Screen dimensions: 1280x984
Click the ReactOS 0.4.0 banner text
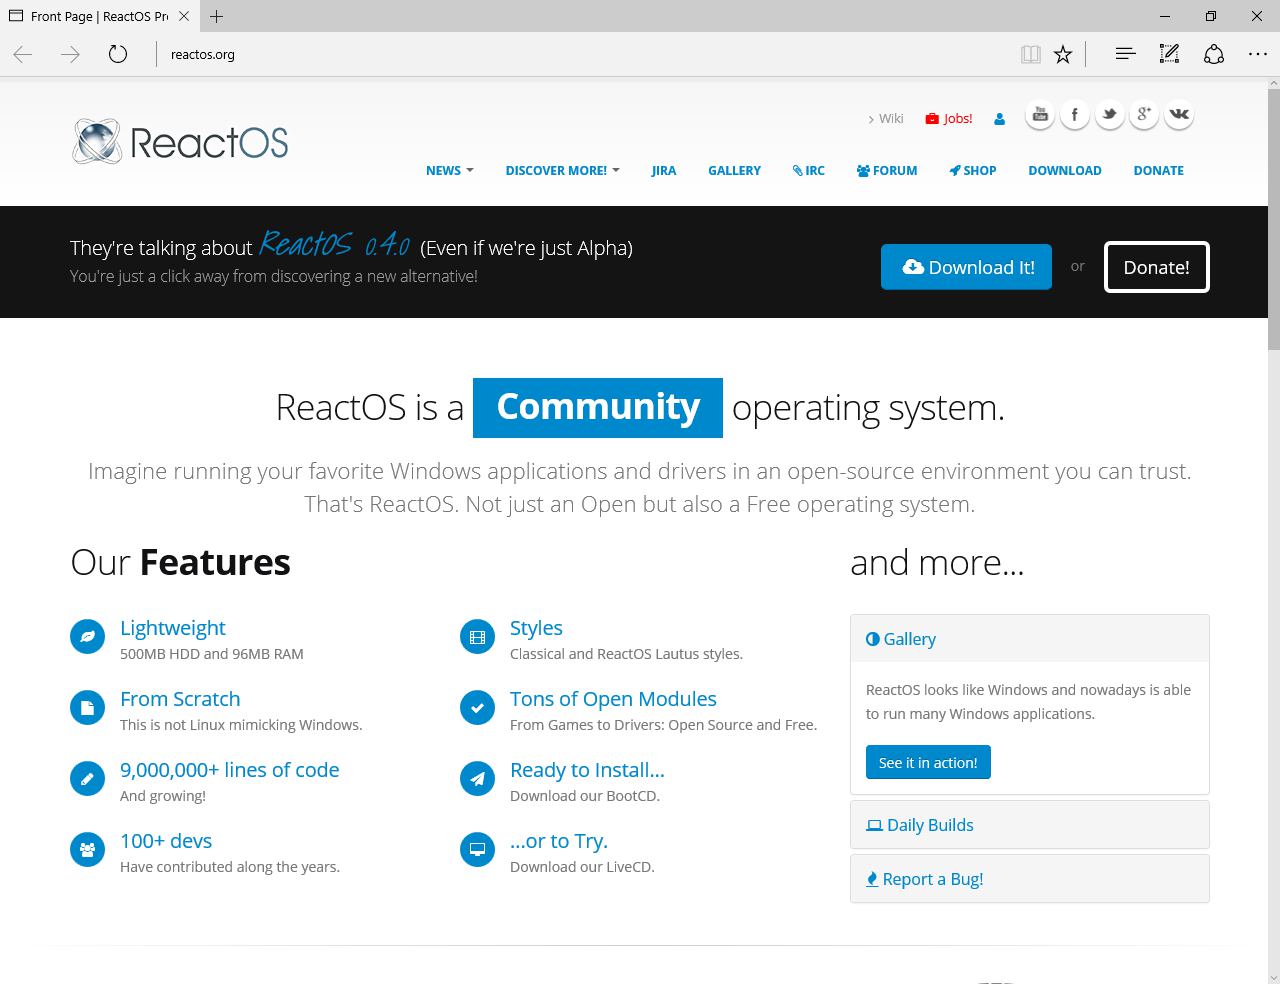pyautogui.click(x=335, y=244)
